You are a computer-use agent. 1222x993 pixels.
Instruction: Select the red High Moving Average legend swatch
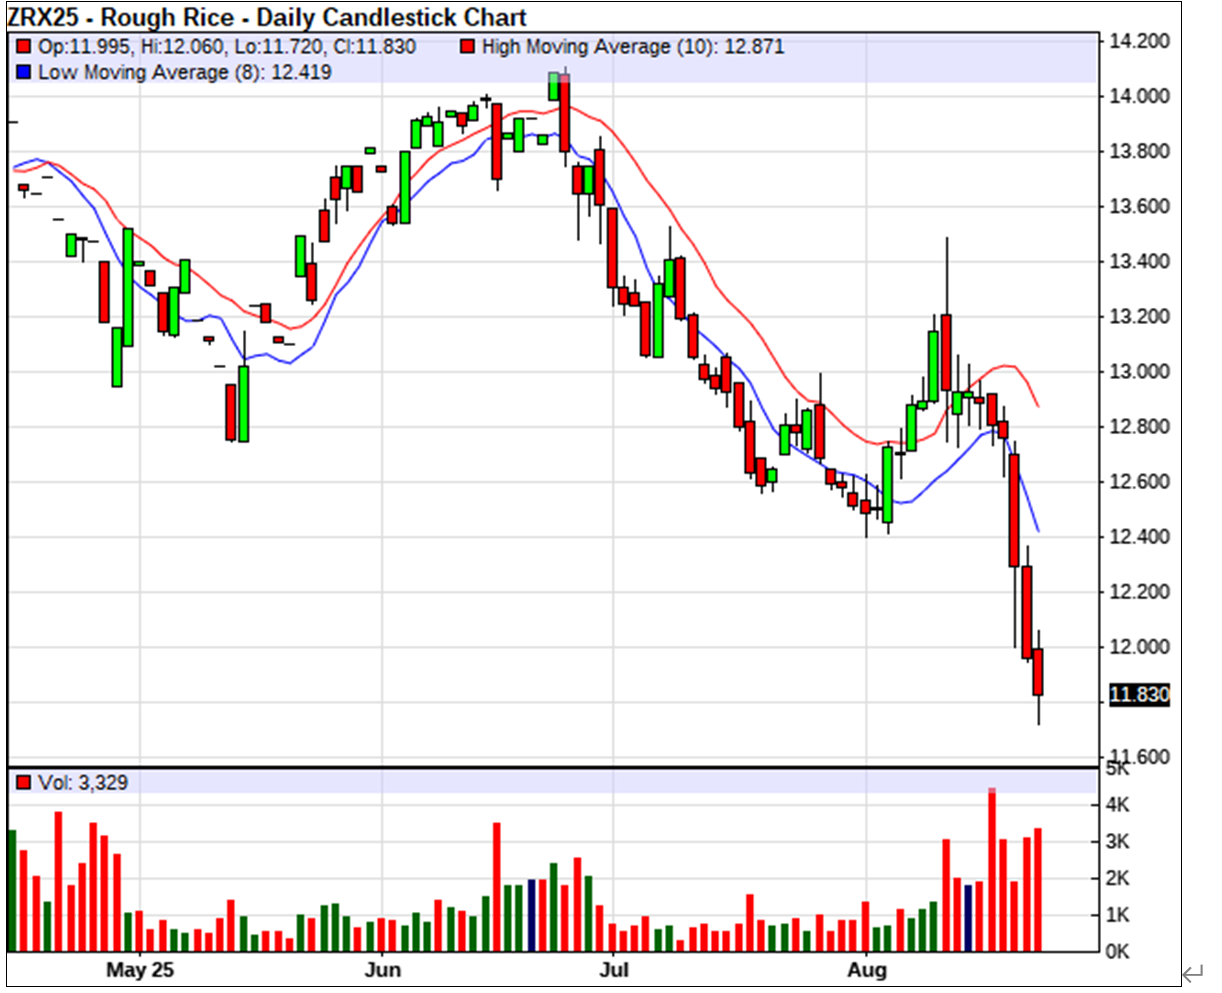click(467, 47)
